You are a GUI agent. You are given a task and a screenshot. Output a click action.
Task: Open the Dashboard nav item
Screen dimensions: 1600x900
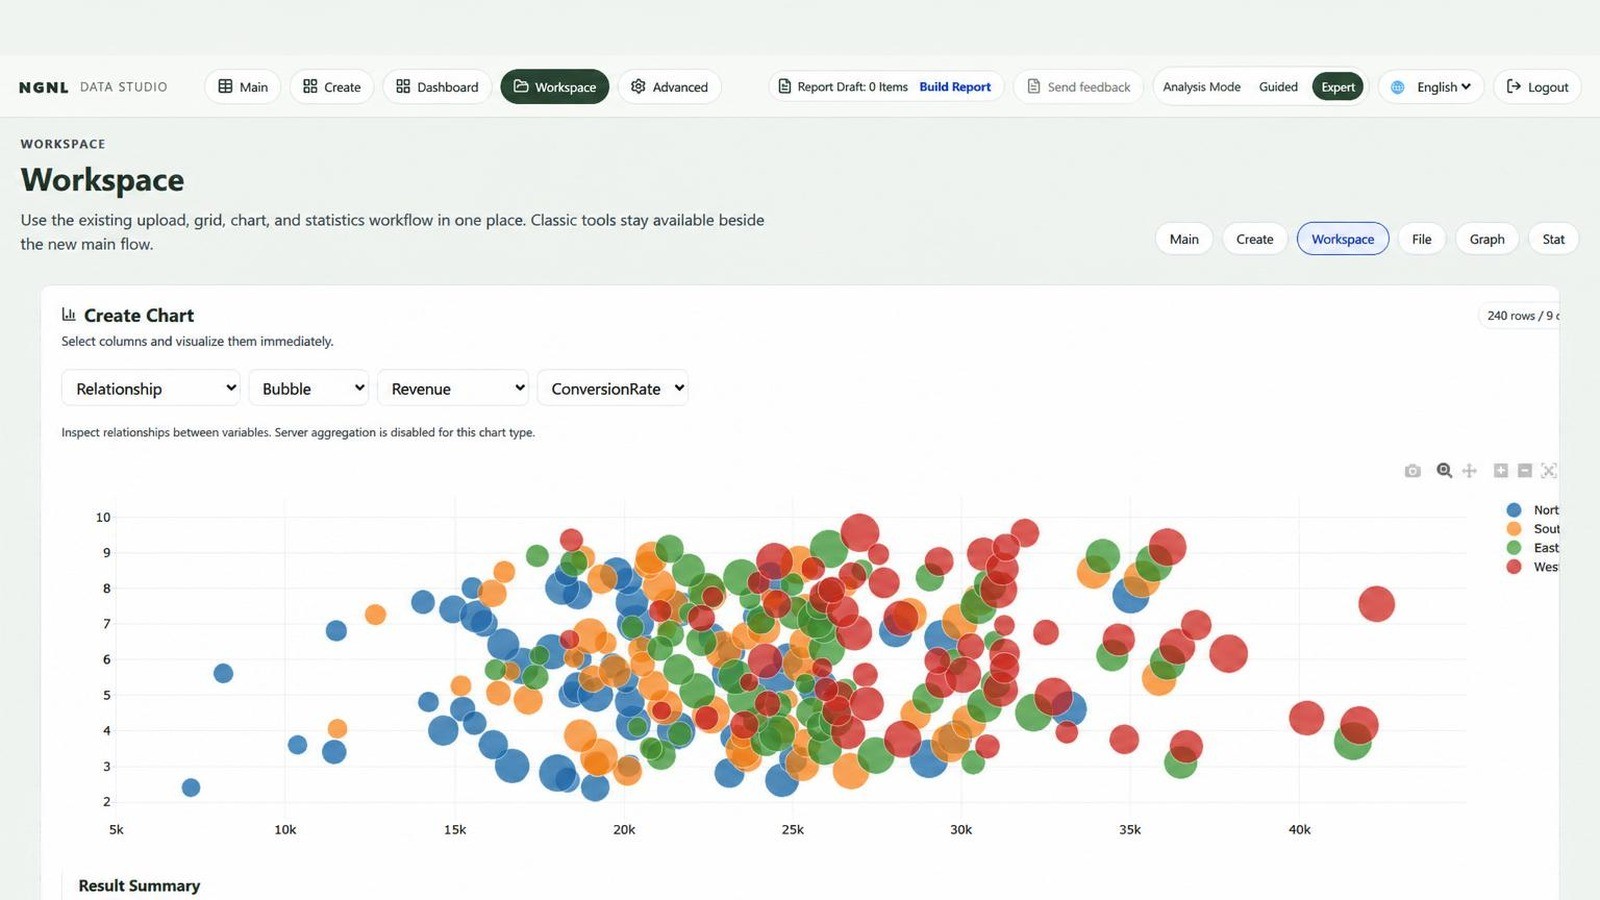pyautogui.click(x=437, y=87)
